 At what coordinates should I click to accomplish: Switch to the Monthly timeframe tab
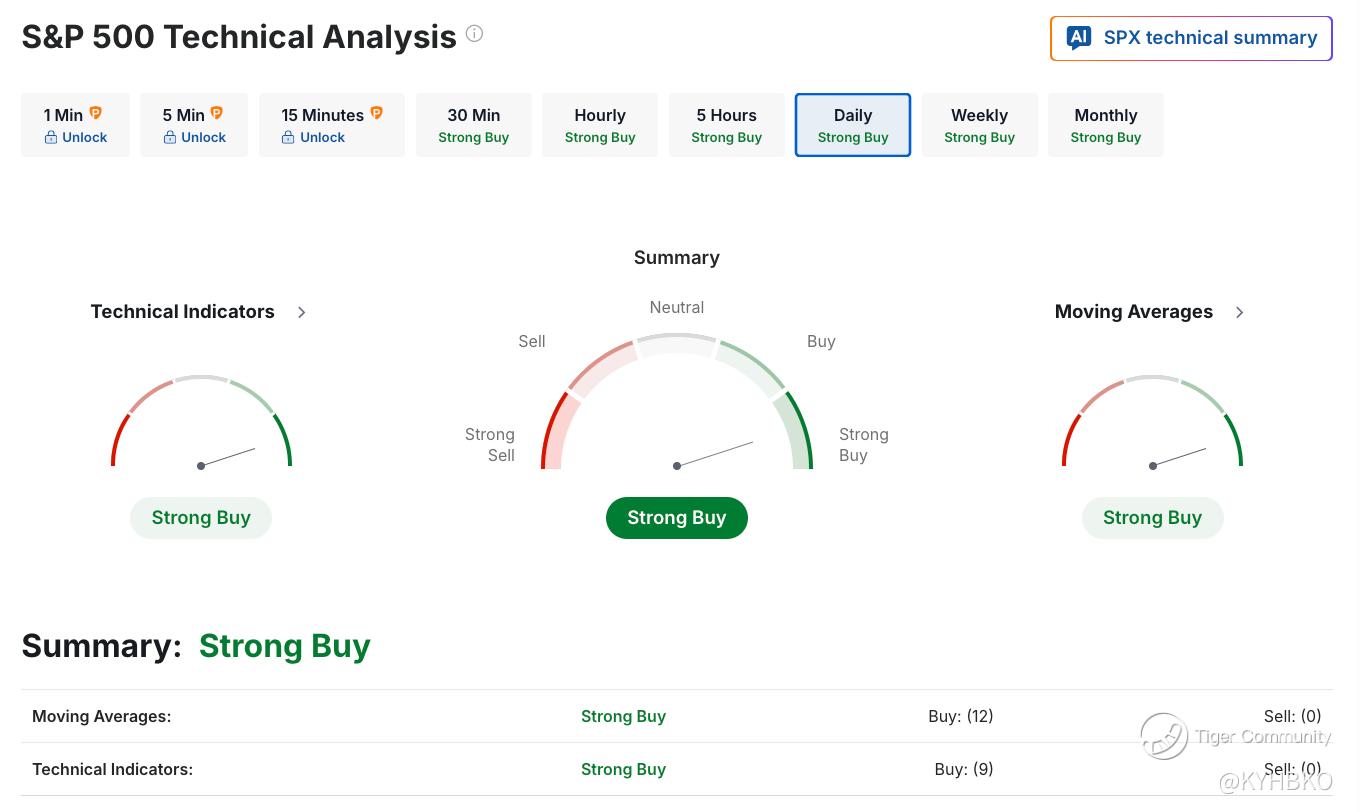pos(1105,125)
